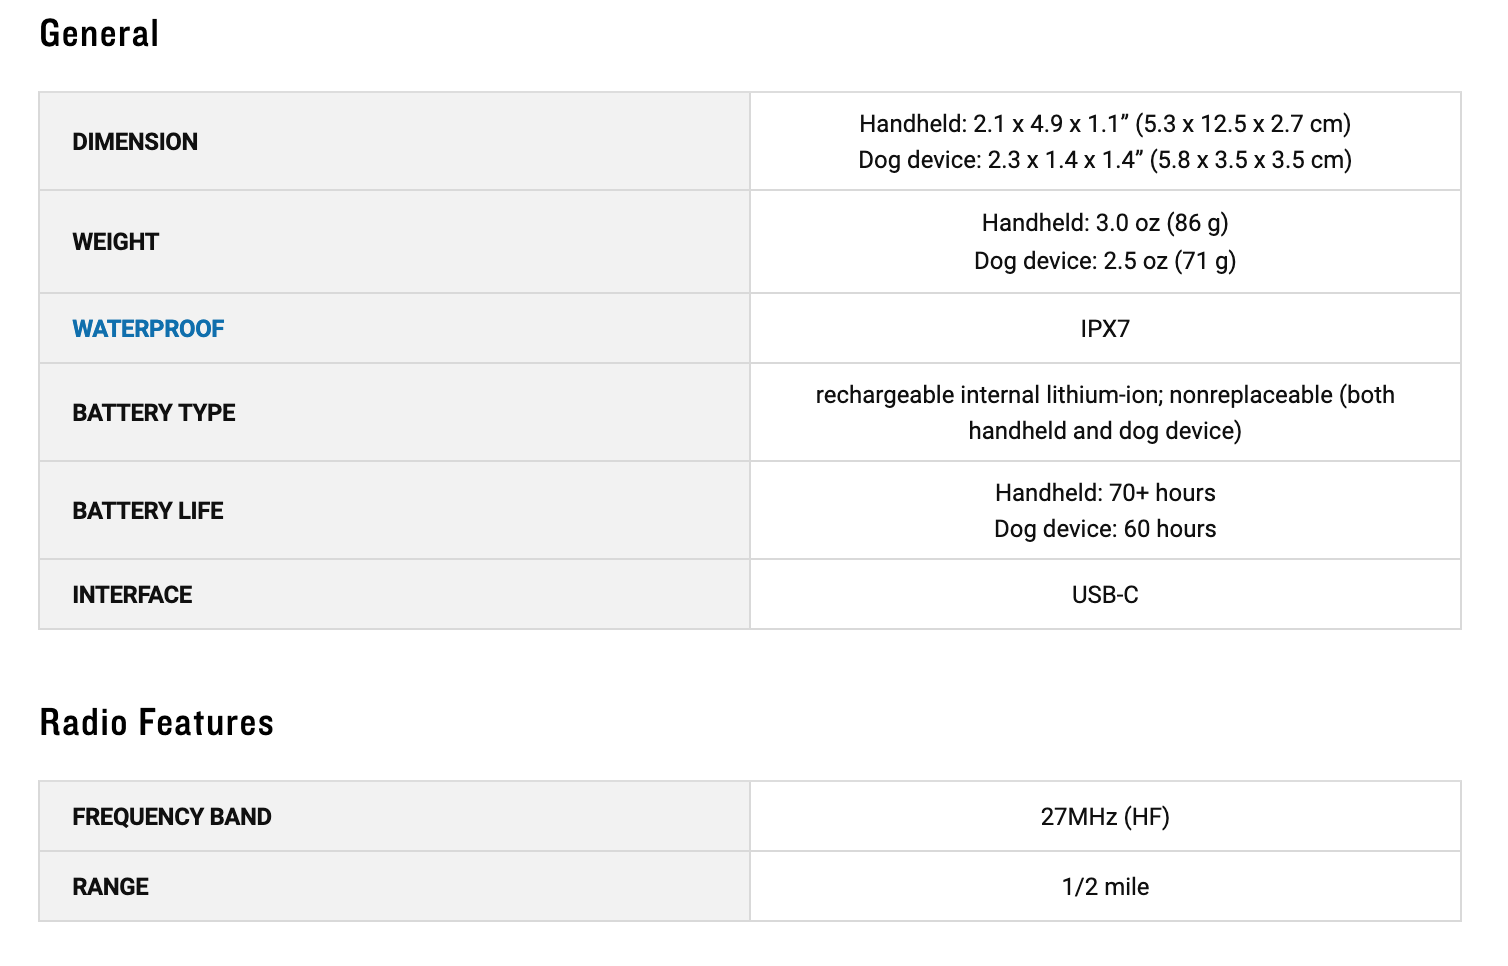The width and height of the screenshot is (1508, 966).
Task: Click the Dog device 2.5 oz weight value
Action: tap(1104, 261)
